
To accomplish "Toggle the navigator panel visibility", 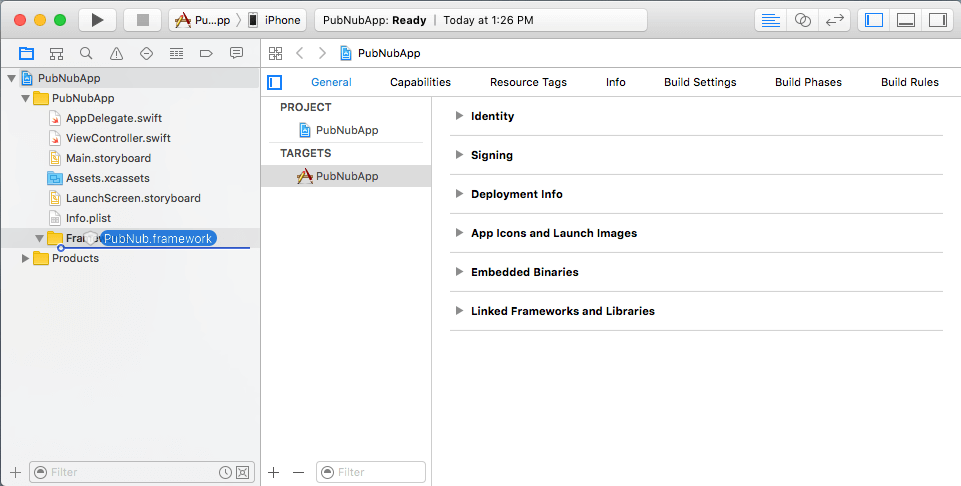I will coord(874,20).
